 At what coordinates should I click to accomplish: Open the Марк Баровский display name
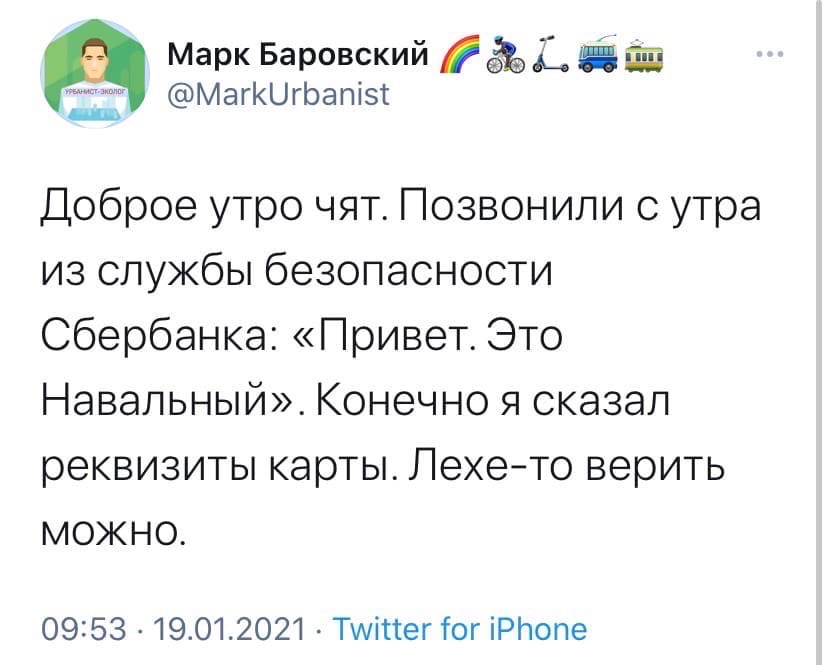297,53
